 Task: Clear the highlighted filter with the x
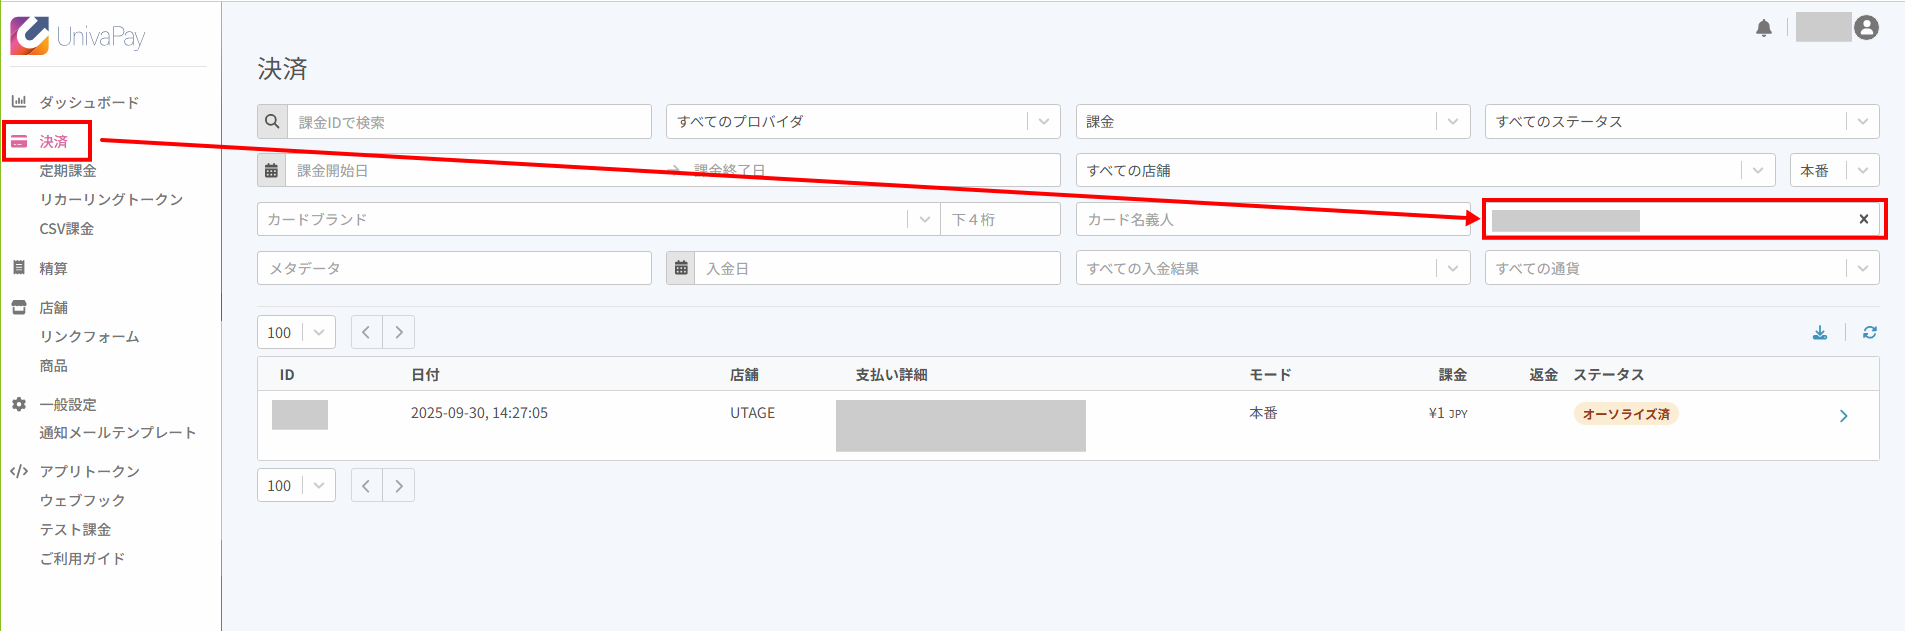(1863, 219)
